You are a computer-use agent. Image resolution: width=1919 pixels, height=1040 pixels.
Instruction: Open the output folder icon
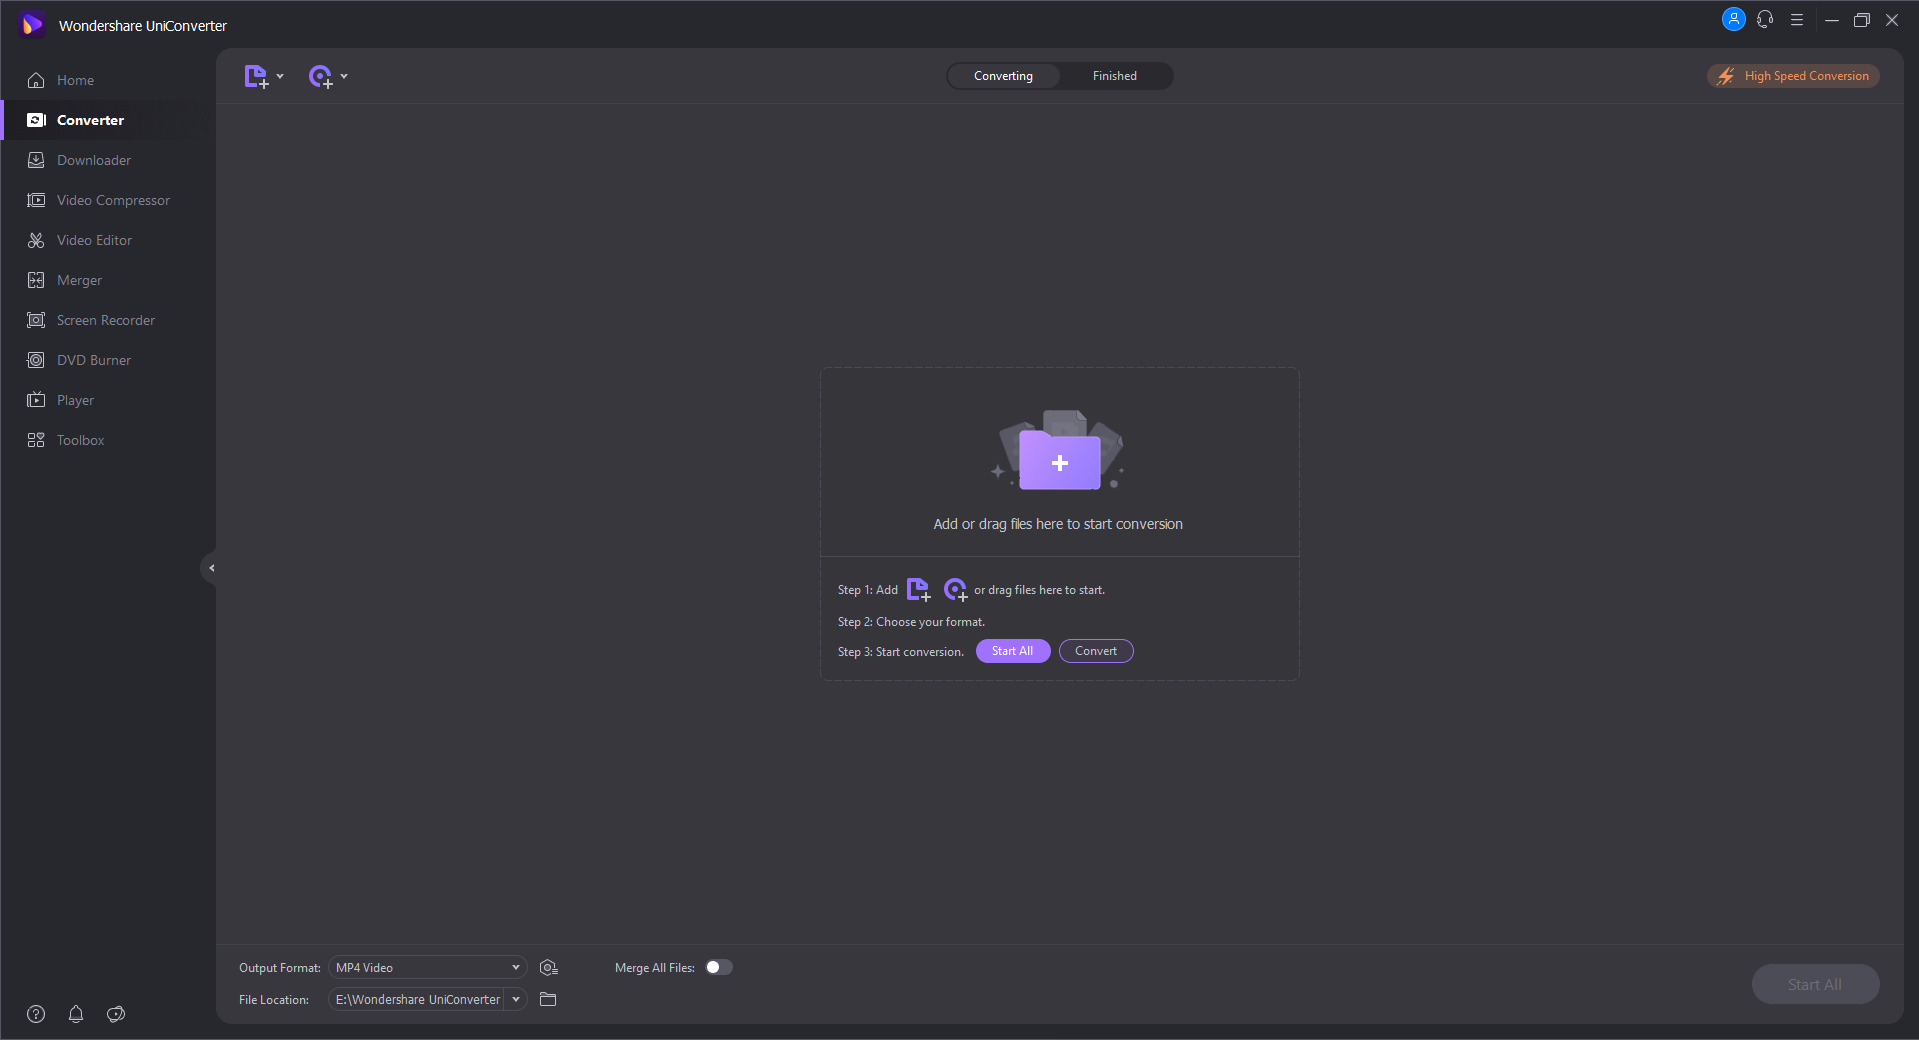pyautogui.click(x=548, y=999)
